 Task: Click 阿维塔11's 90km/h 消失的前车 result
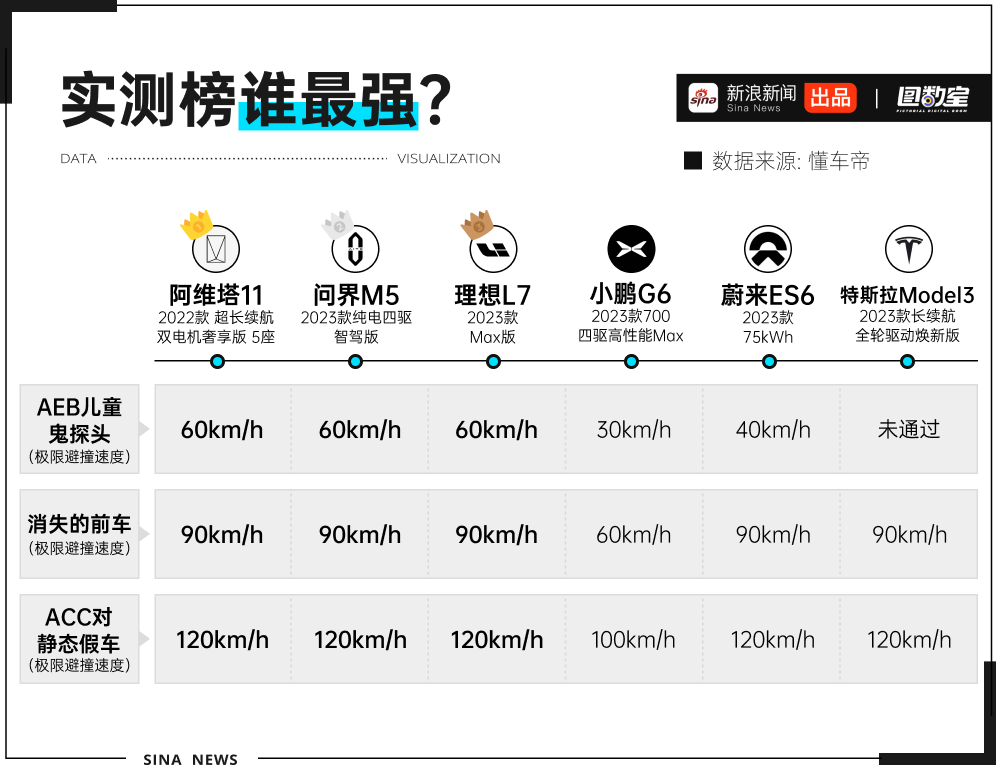click(x=222, y=534)
